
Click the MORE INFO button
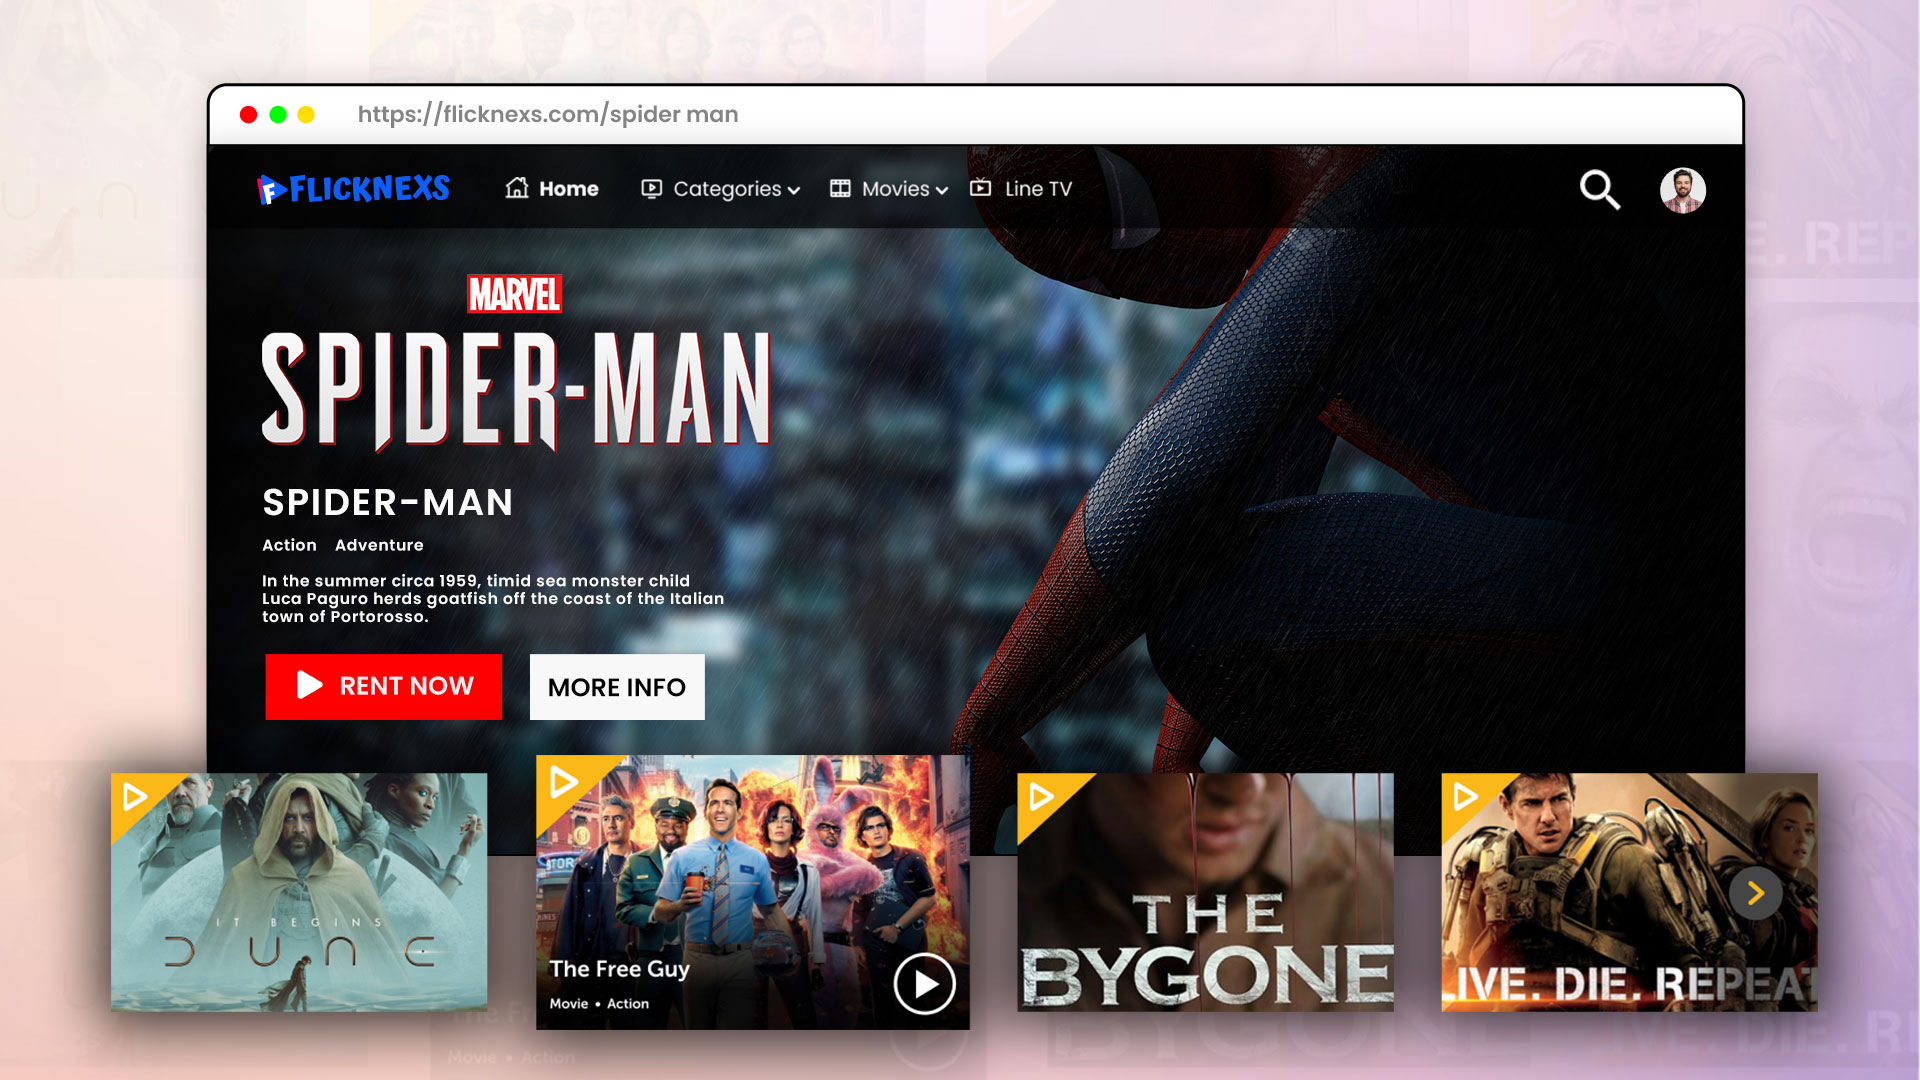click(x=617, y=686)
